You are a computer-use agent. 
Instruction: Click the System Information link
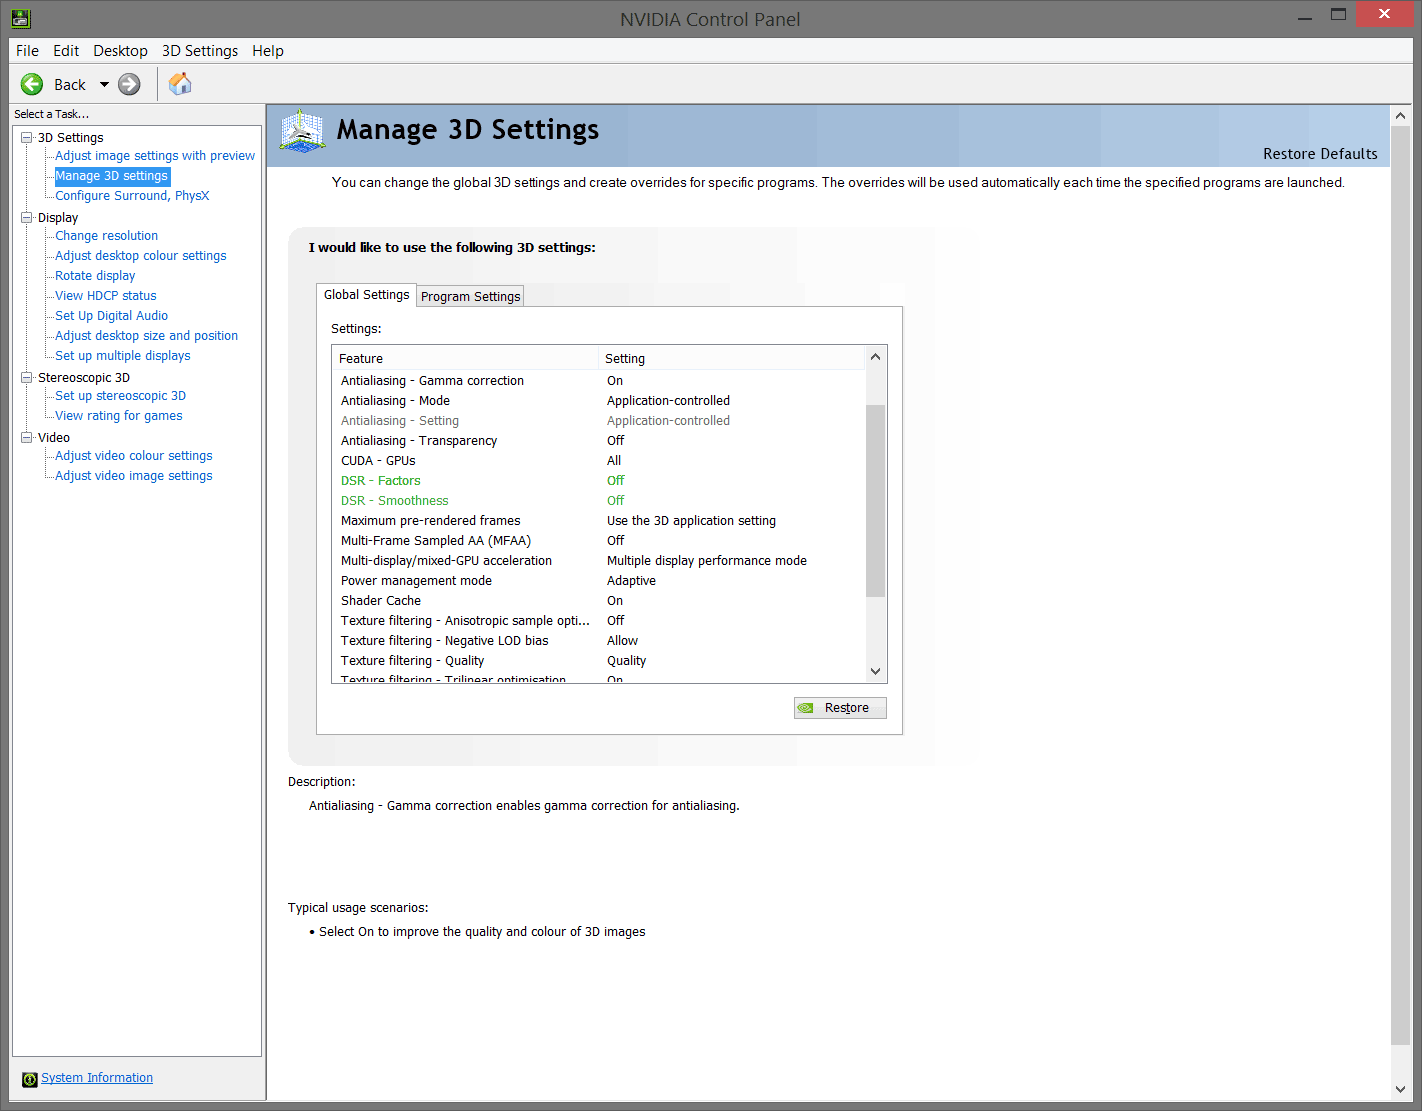point(97,1078)
